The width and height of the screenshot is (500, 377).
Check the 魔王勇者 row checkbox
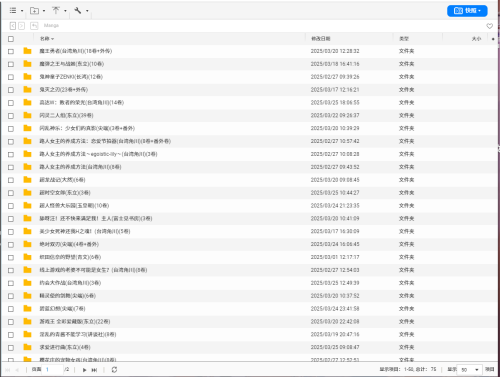point(11,51)
